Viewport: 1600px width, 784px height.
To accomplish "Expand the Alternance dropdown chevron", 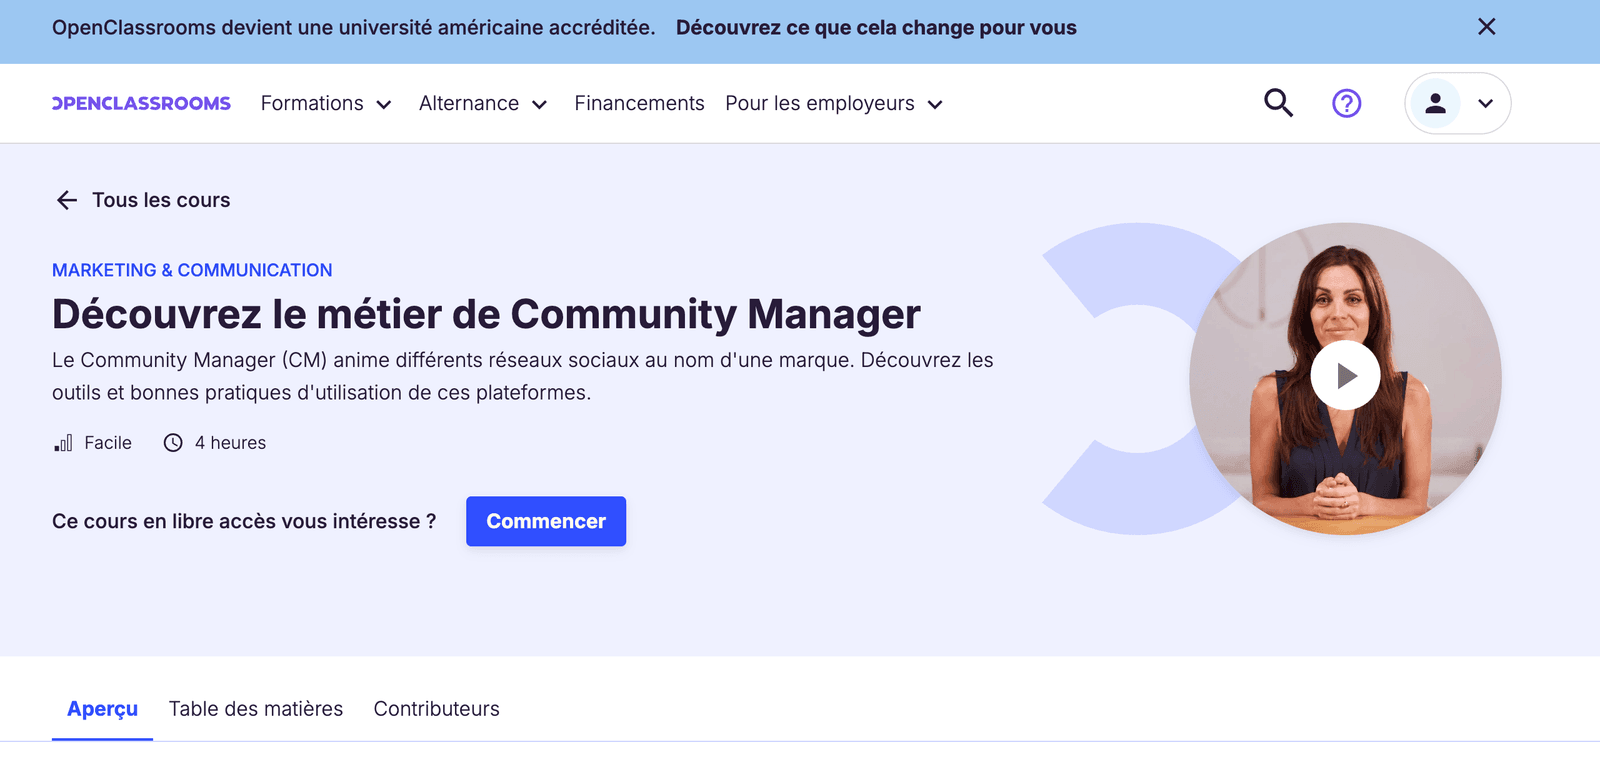I will [540, 104].
